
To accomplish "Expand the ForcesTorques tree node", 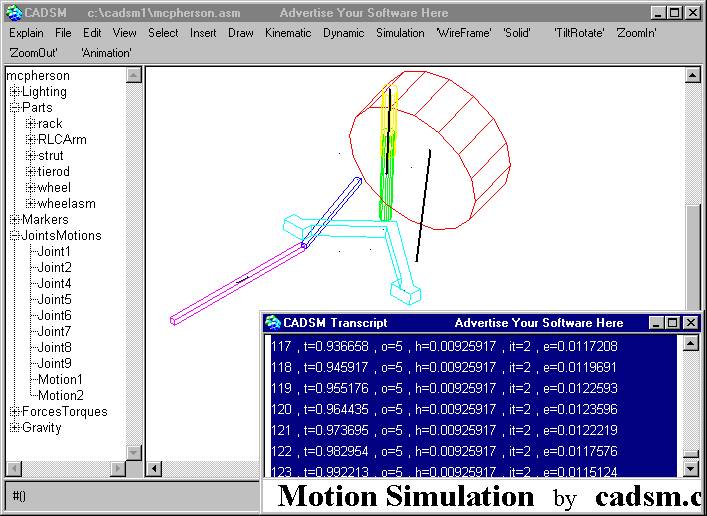I will pyautogui.click(x=14, y=412).
